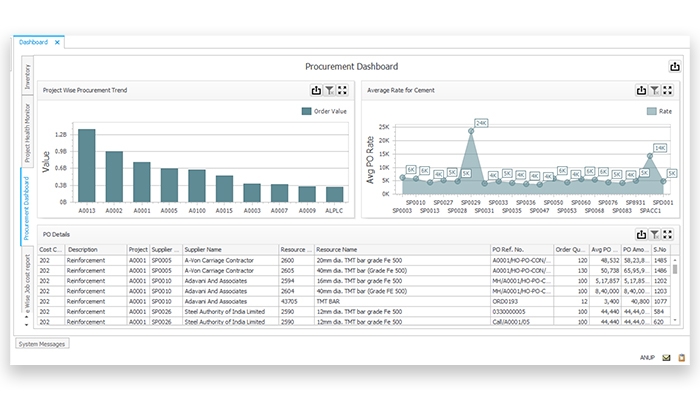Click the 24K peak data point

(x=471, y=131)
